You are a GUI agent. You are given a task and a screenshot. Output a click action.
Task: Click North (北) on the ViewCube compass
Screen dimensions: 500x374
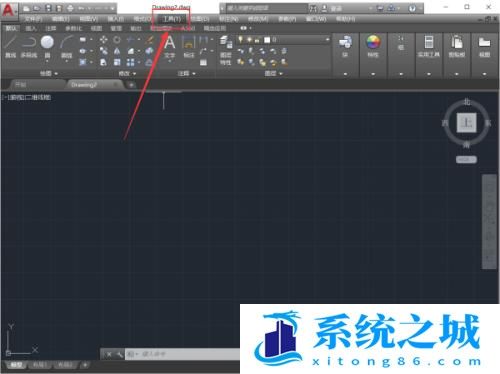pos(467,102)
